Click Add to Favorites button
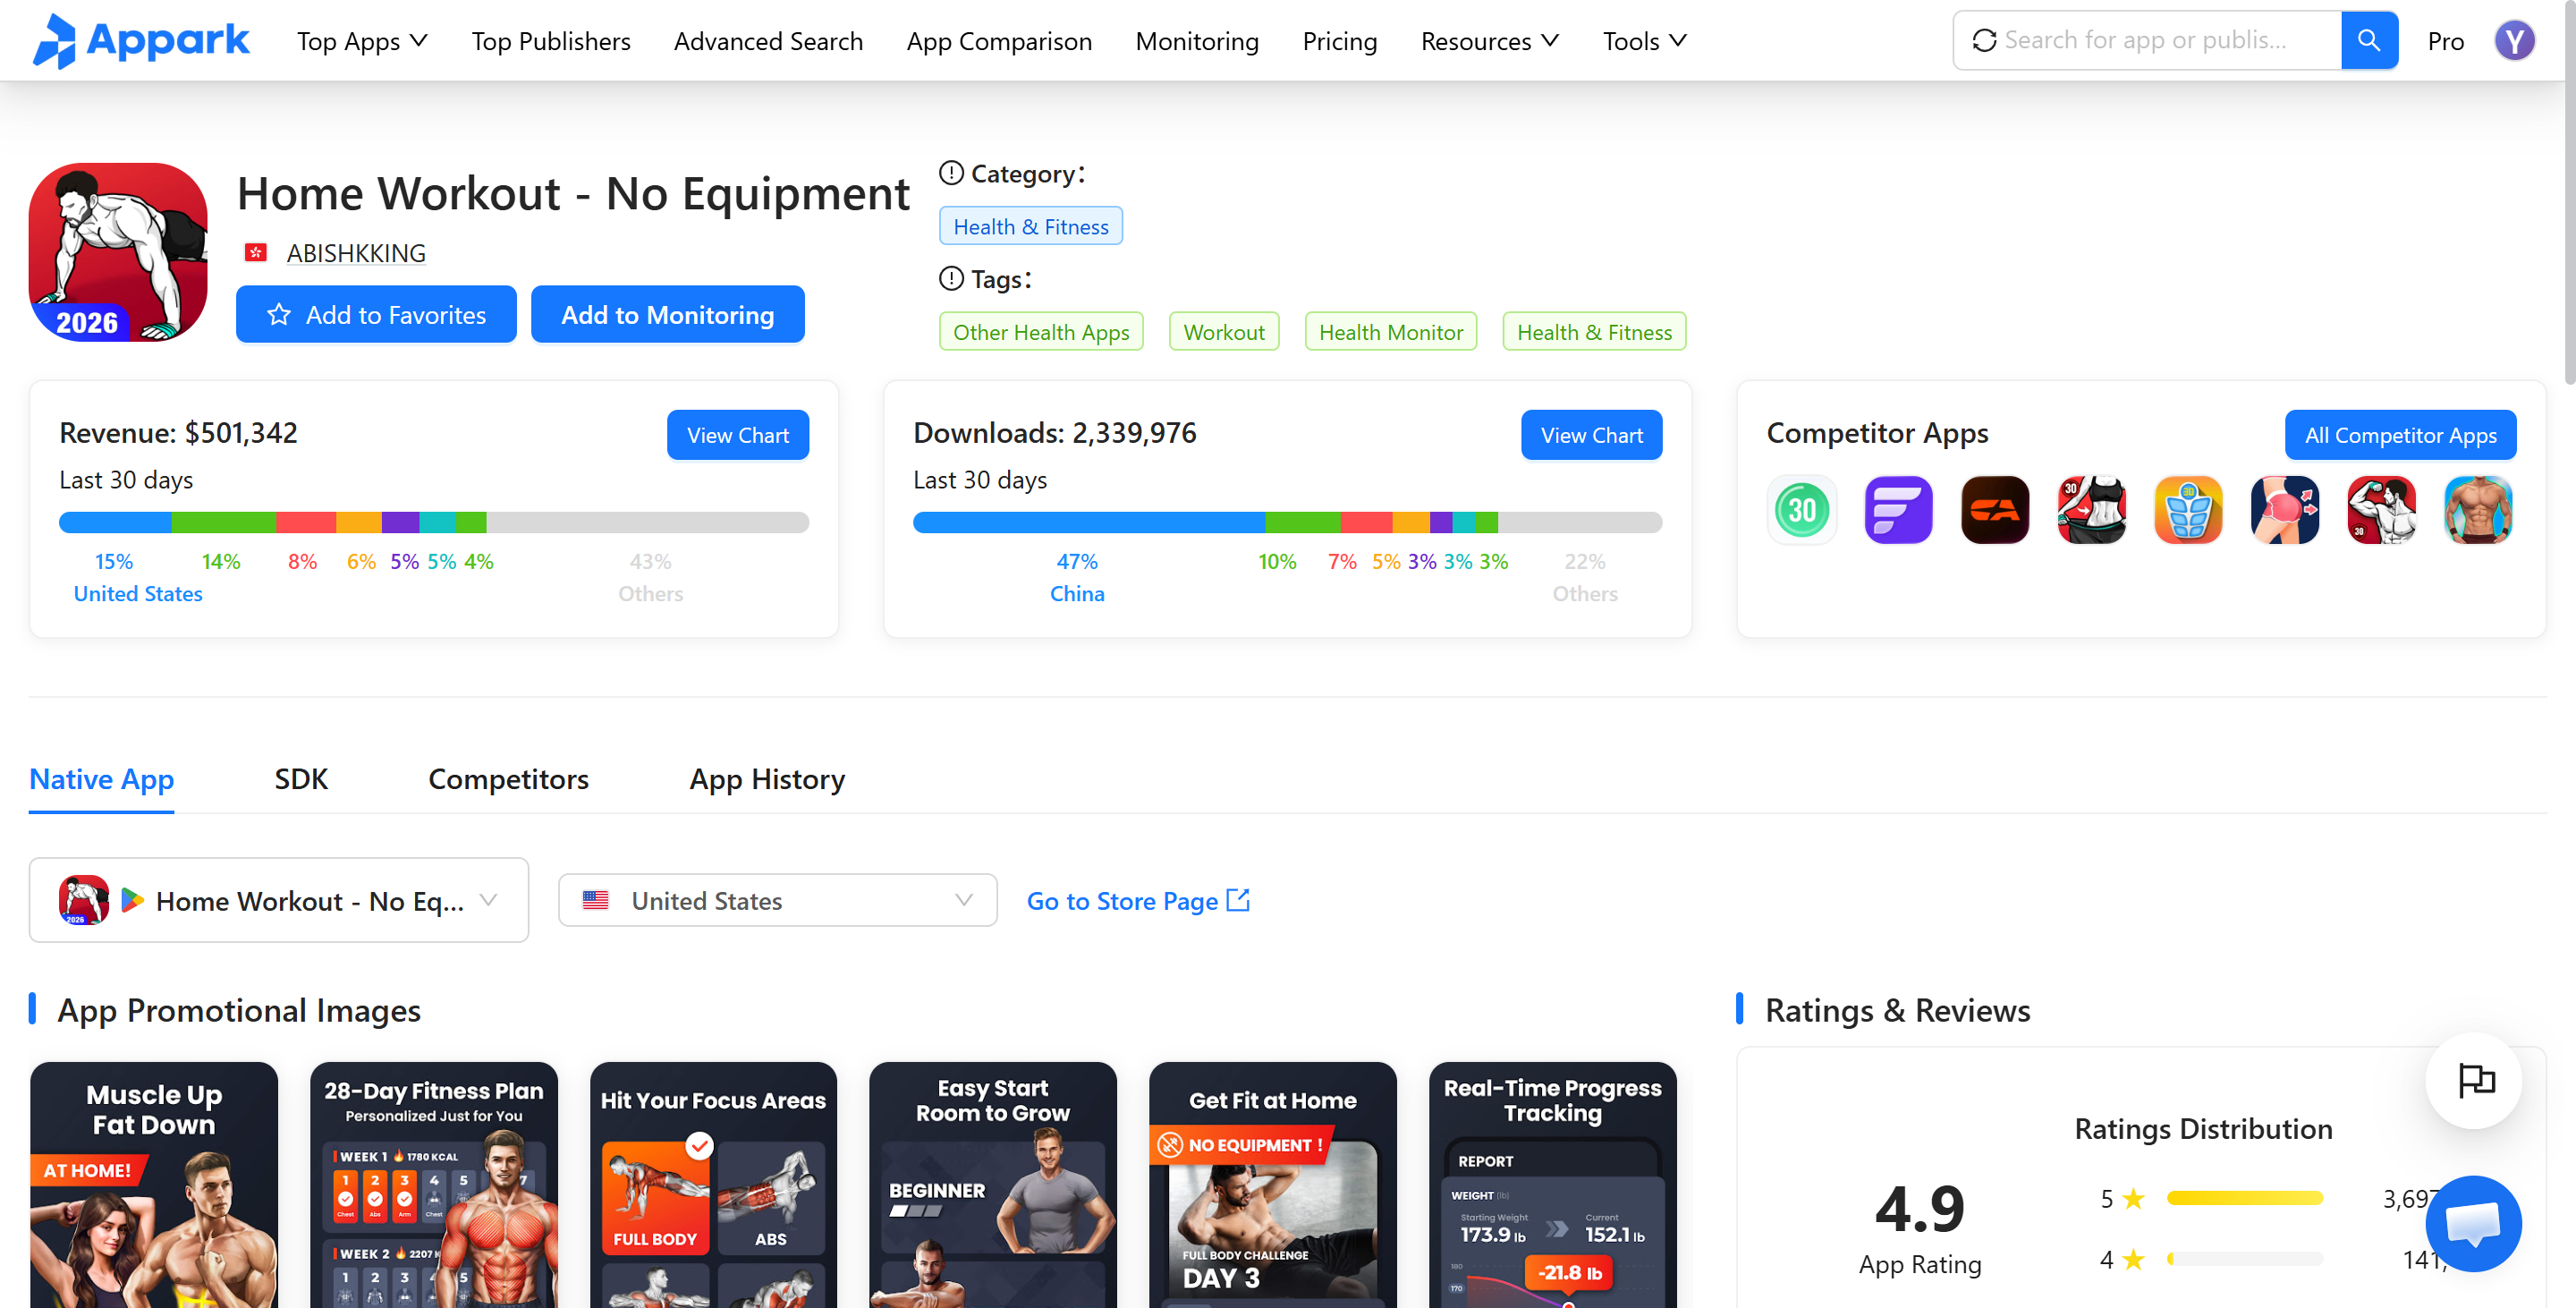 coord(376,314)
